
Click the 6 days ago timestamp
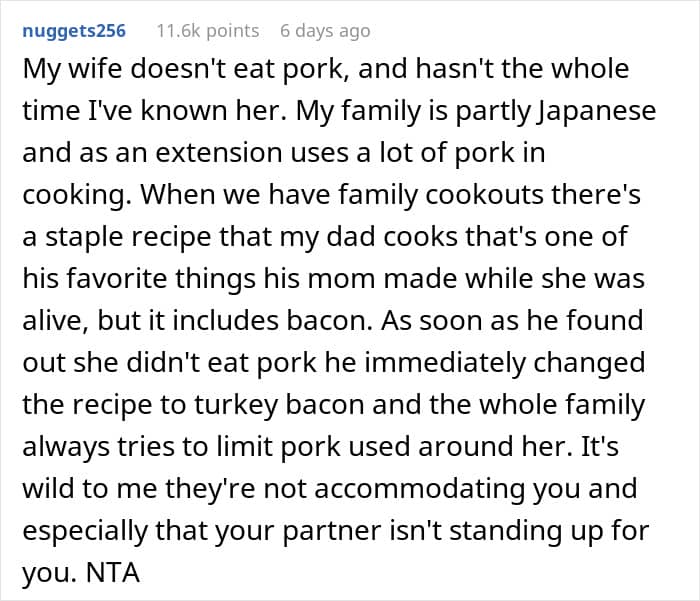[x=325, y=31]
